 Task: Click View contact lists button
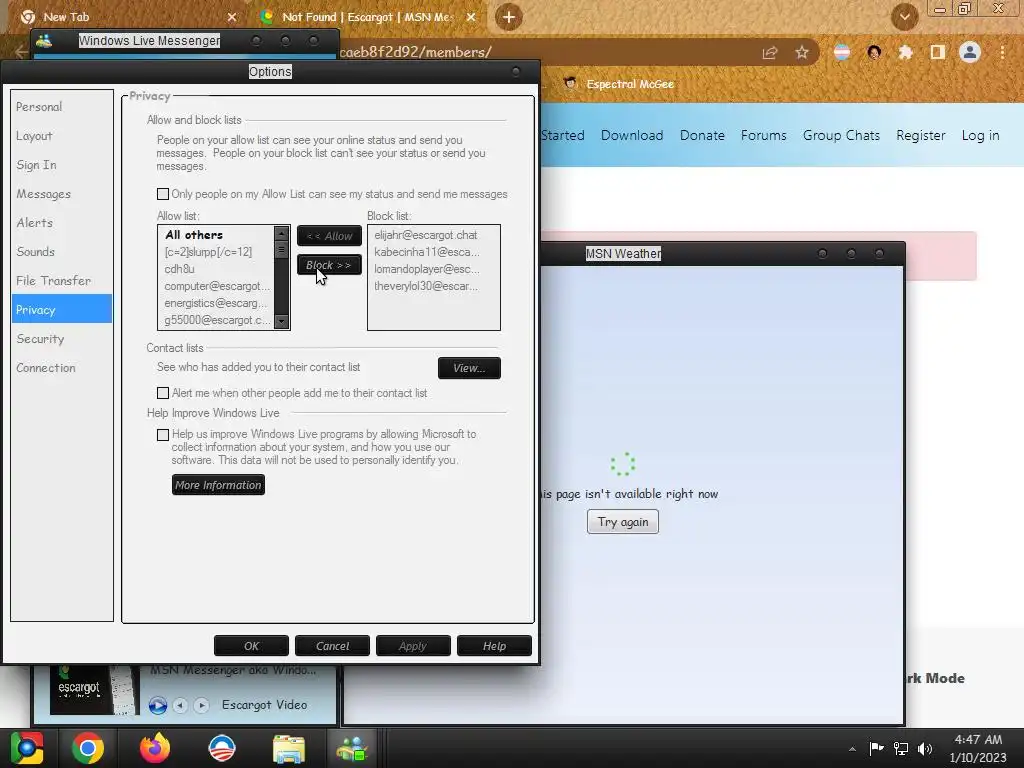point(469,368)
